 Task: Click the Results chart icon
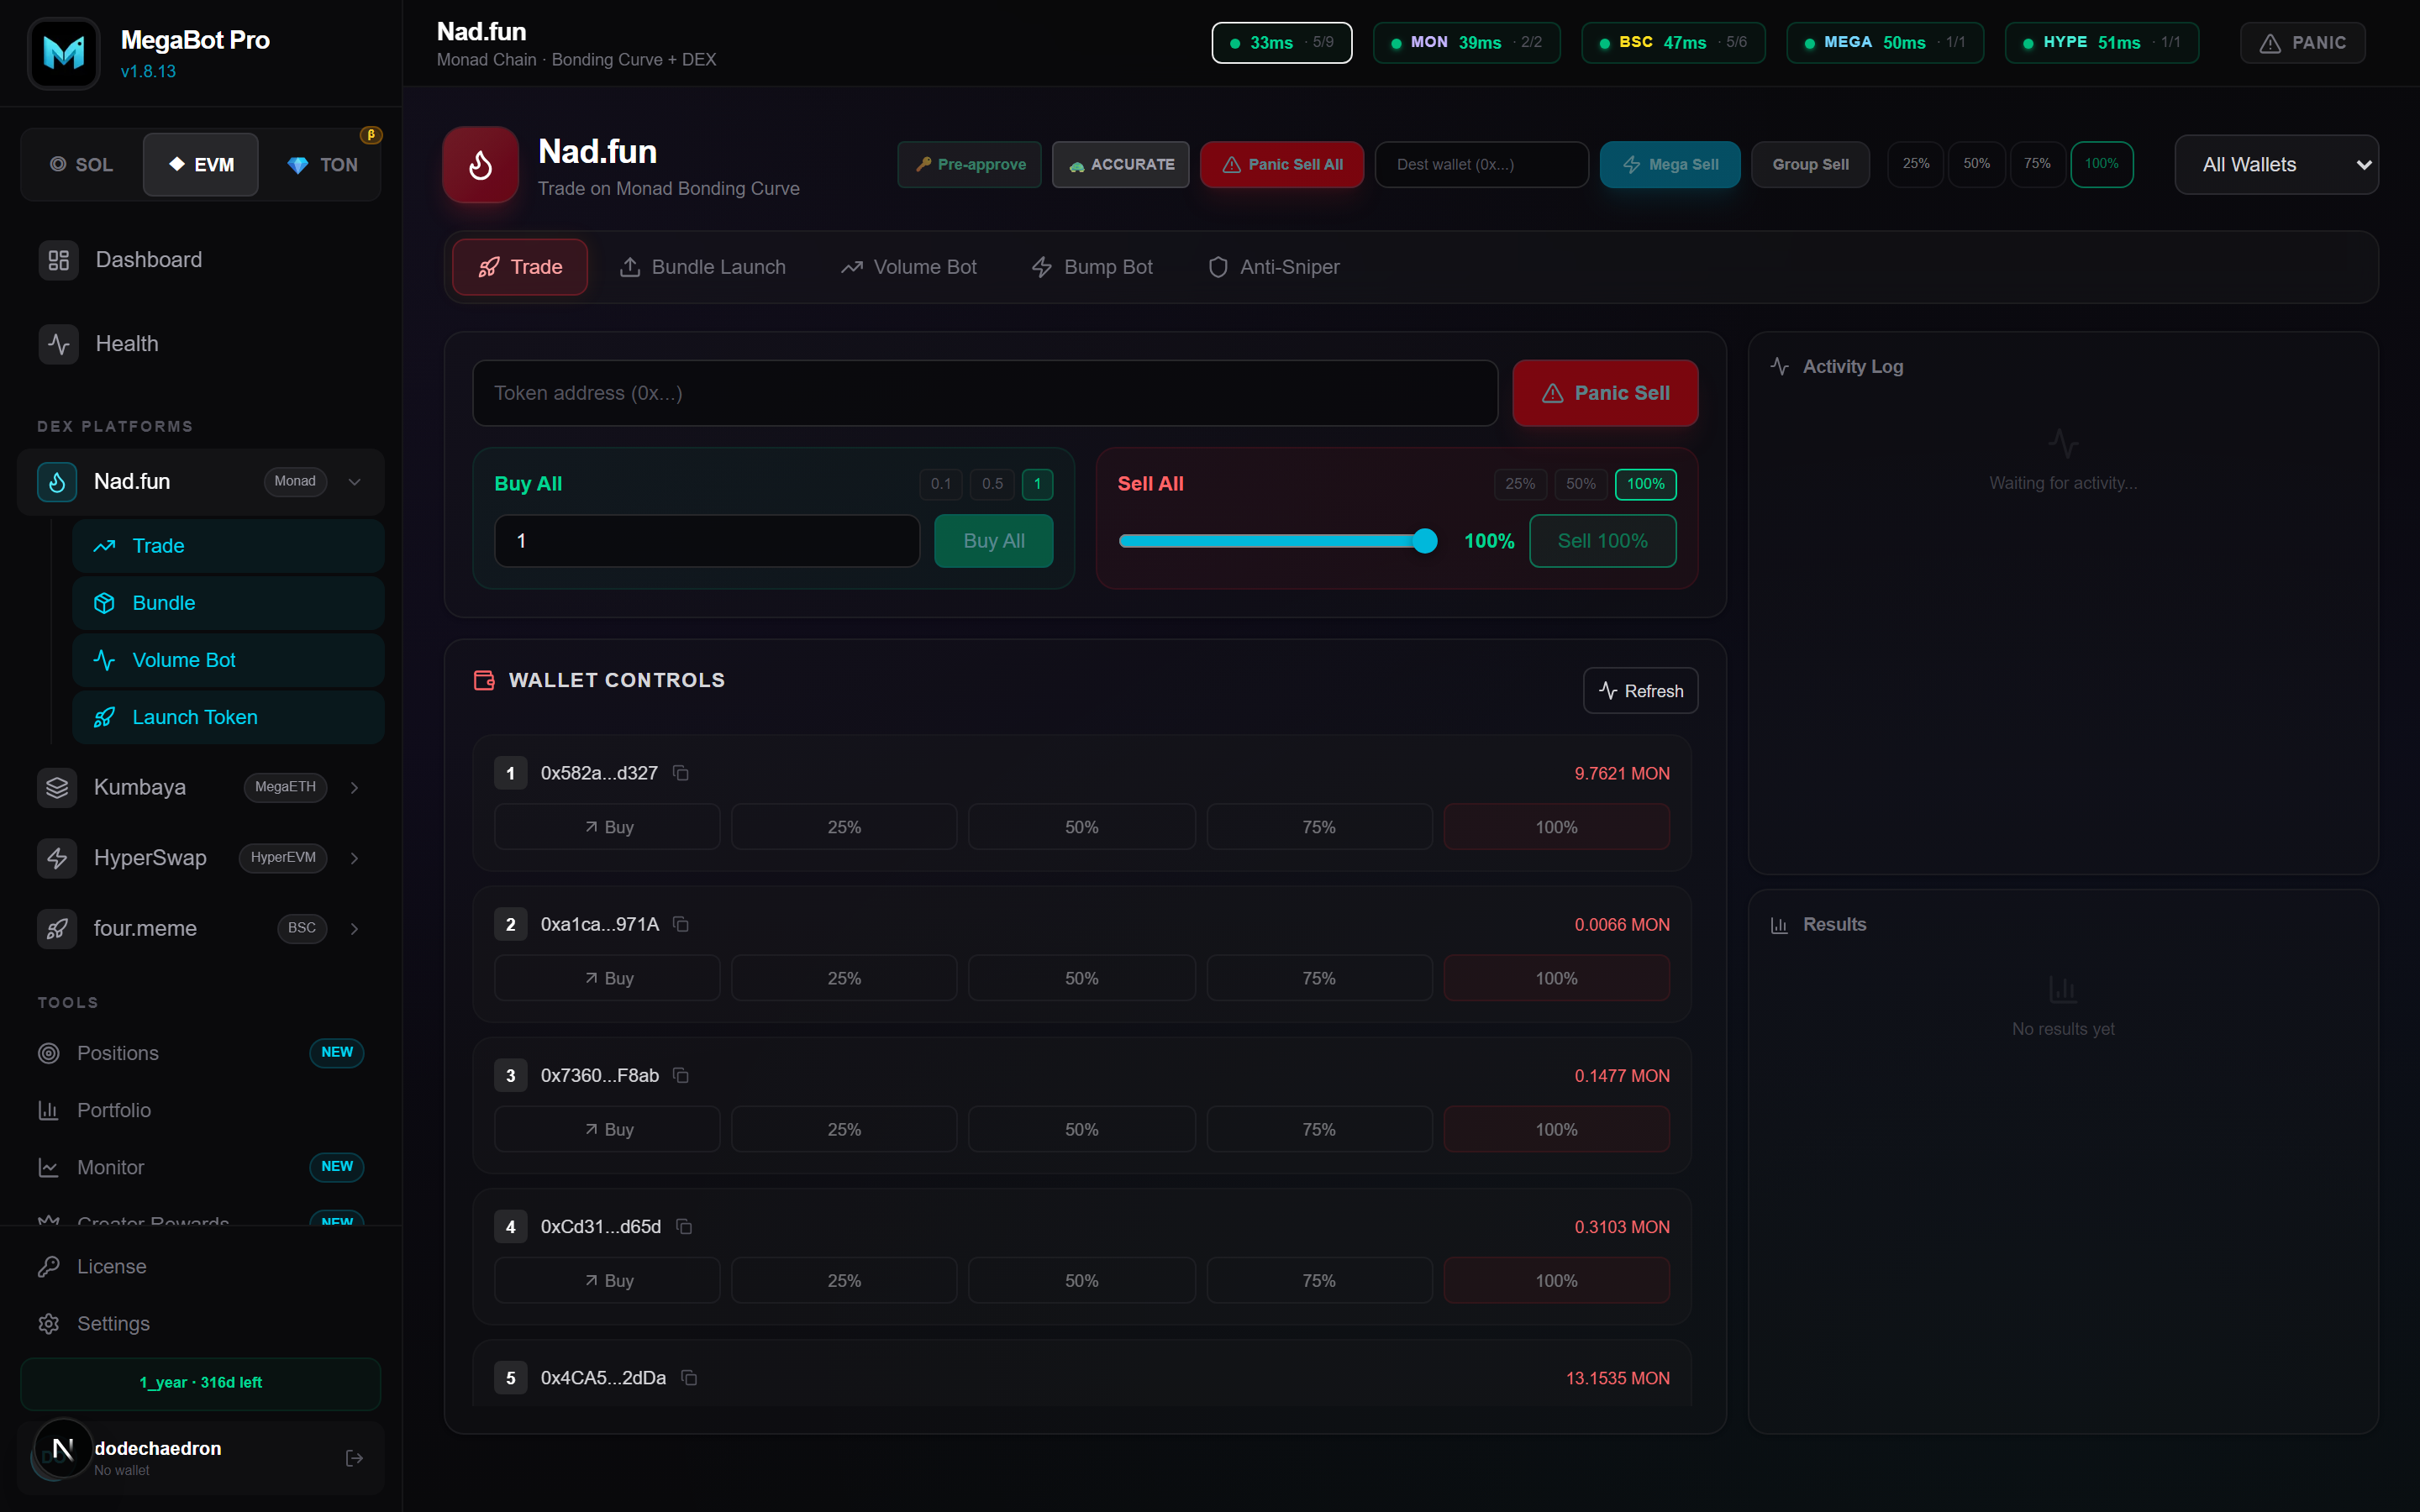(x=1779, y=925)
